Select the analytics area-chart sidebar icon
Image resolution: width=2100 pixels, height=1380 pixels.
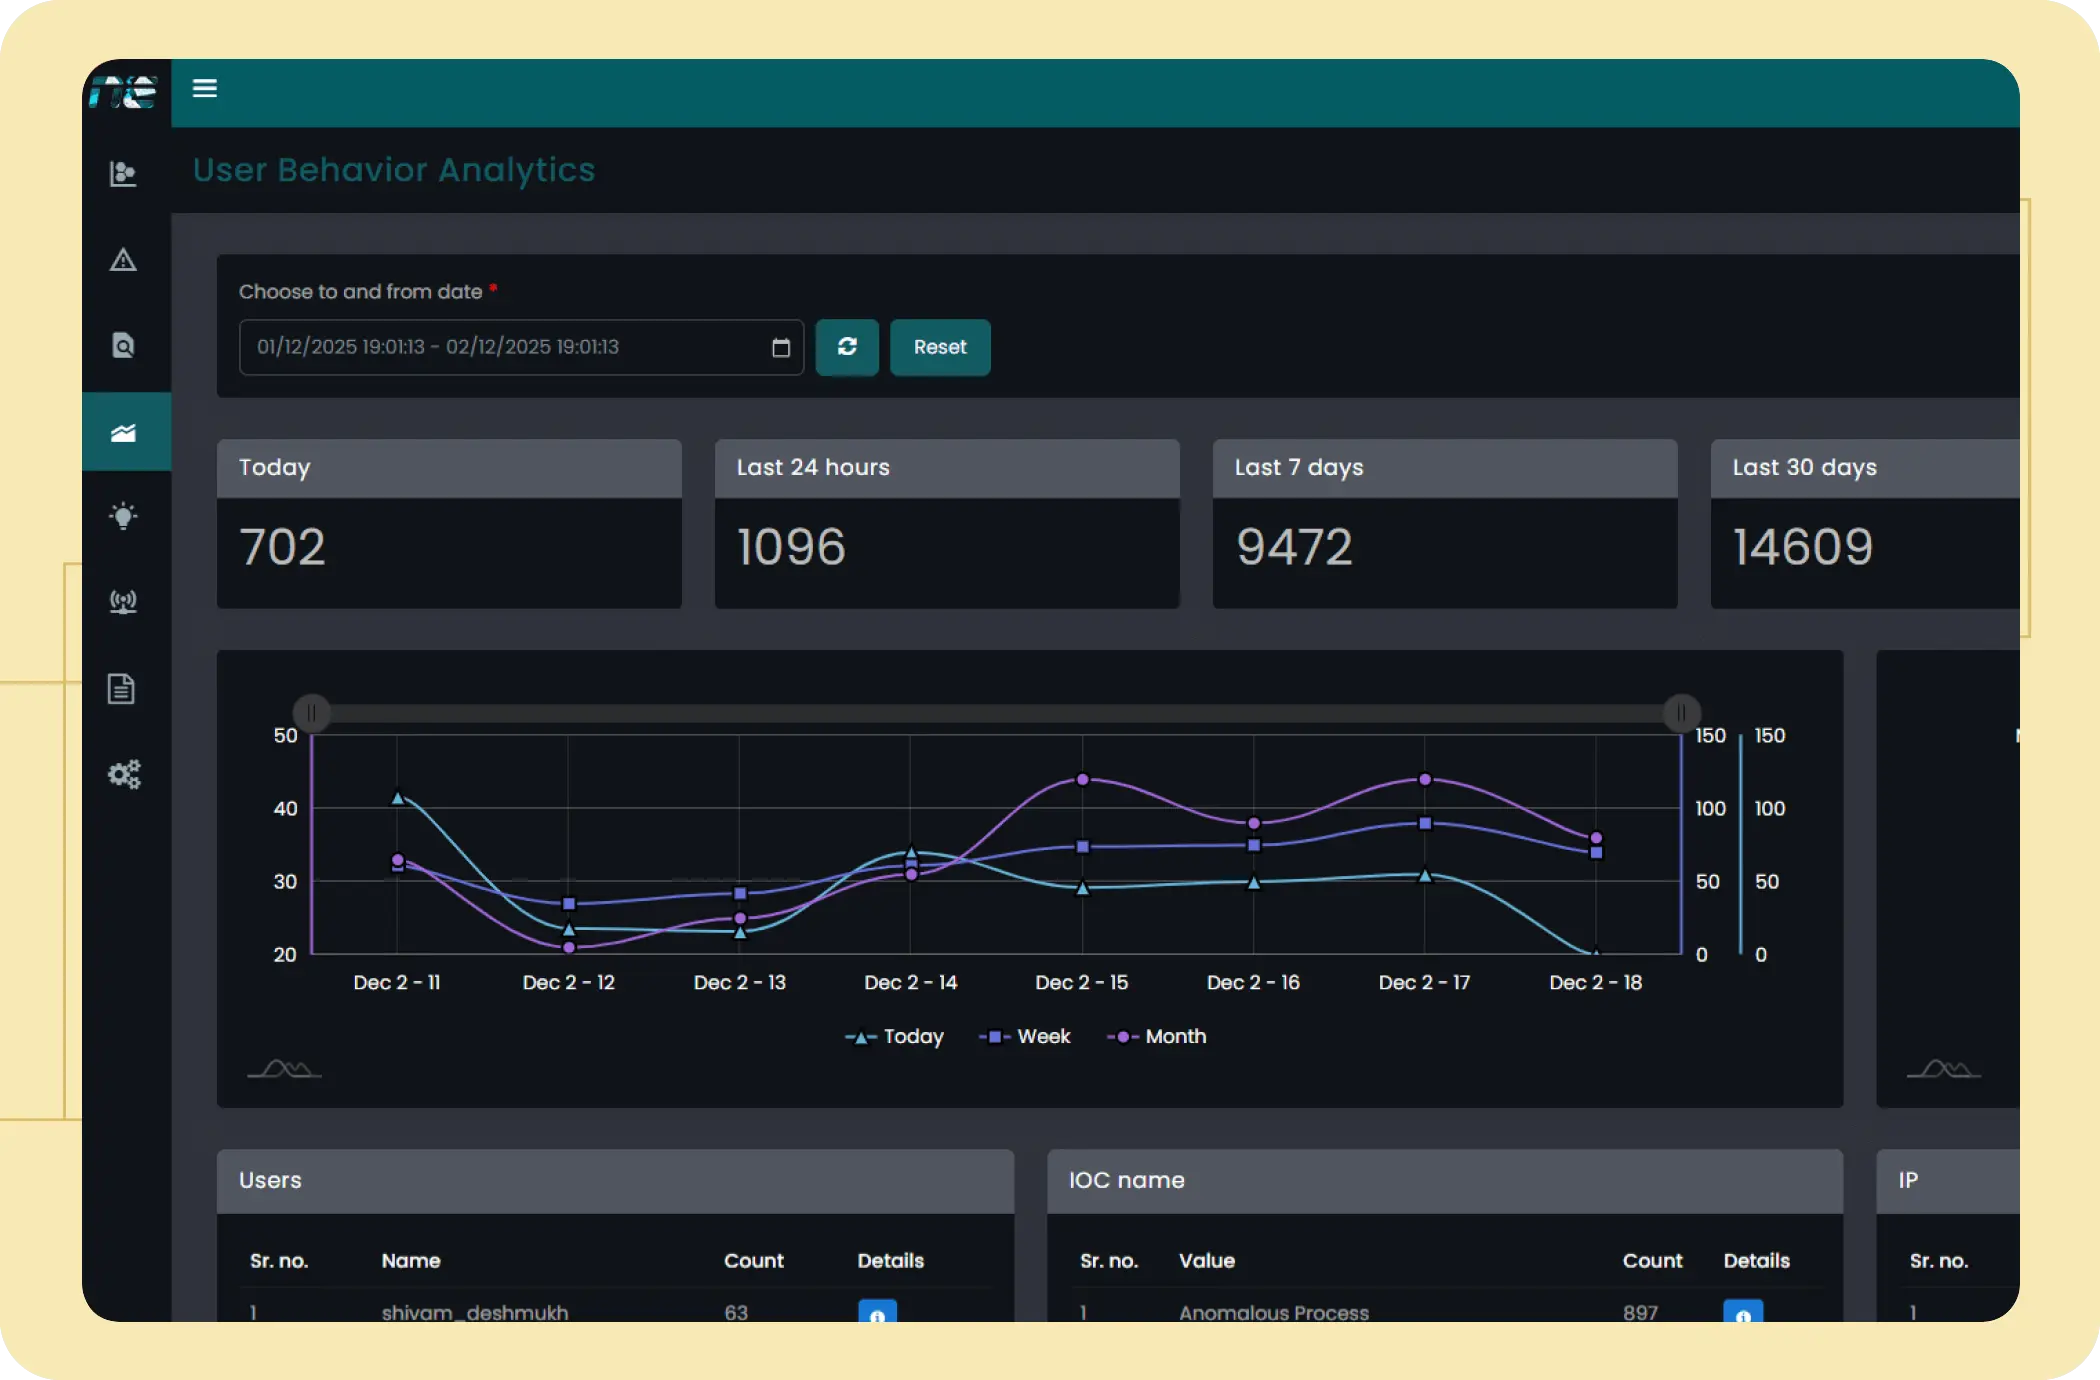pos(123,432)
